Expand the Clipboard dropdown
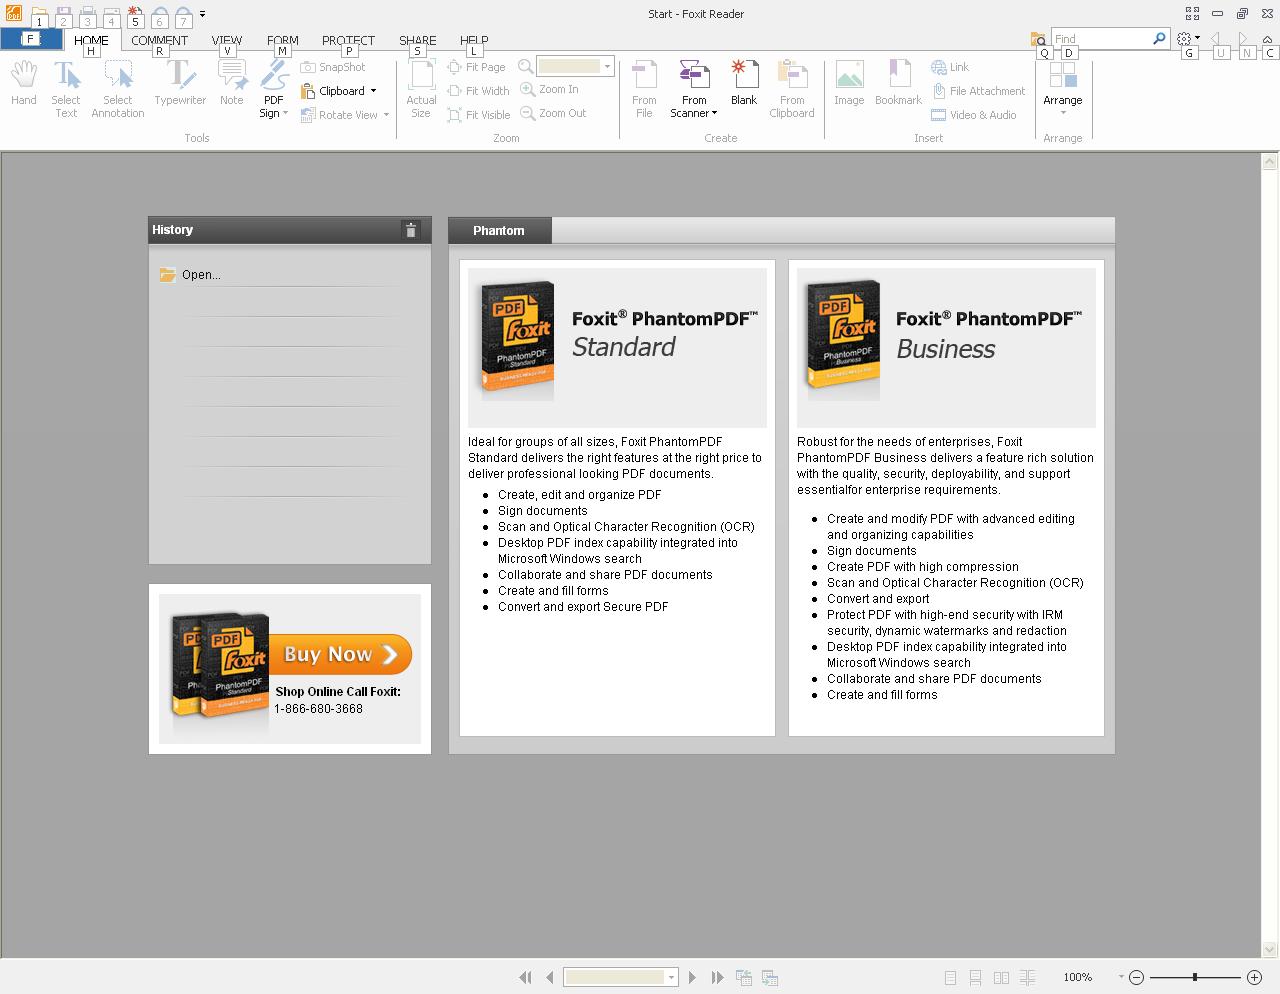This screenshot has height=994, width=1280. (373, 91)
